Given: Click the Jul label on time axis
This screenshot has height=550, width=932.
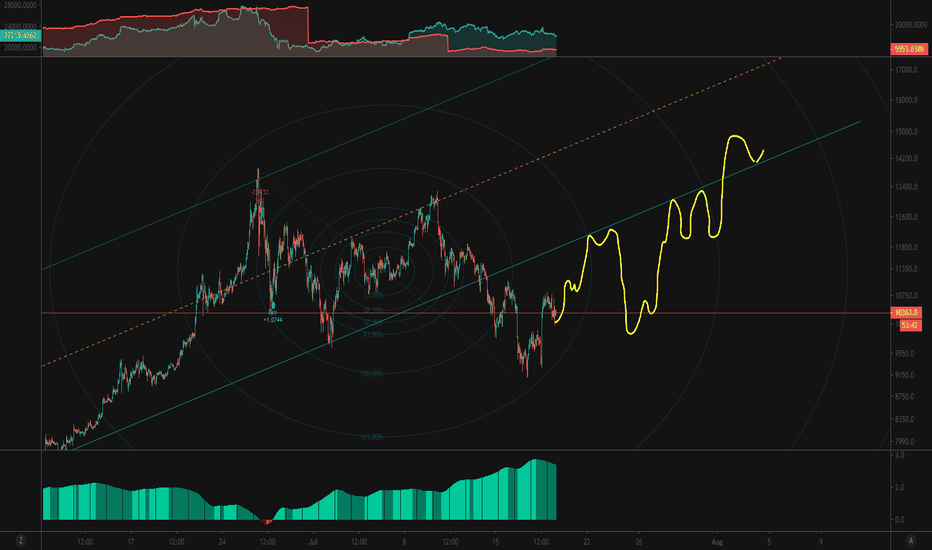Looking at the screenshot, I should 313,542.
